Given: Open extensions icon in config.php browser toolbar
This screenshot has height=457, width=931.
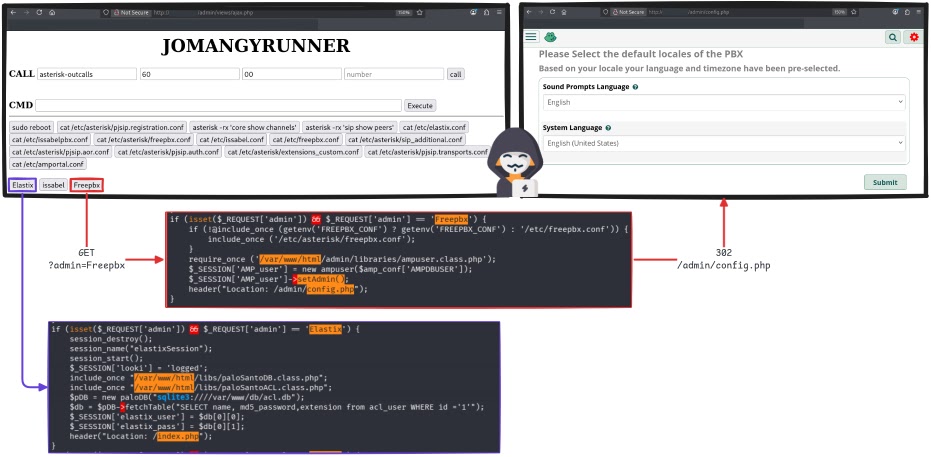Looking at the screenshot, I should point(907,12).
